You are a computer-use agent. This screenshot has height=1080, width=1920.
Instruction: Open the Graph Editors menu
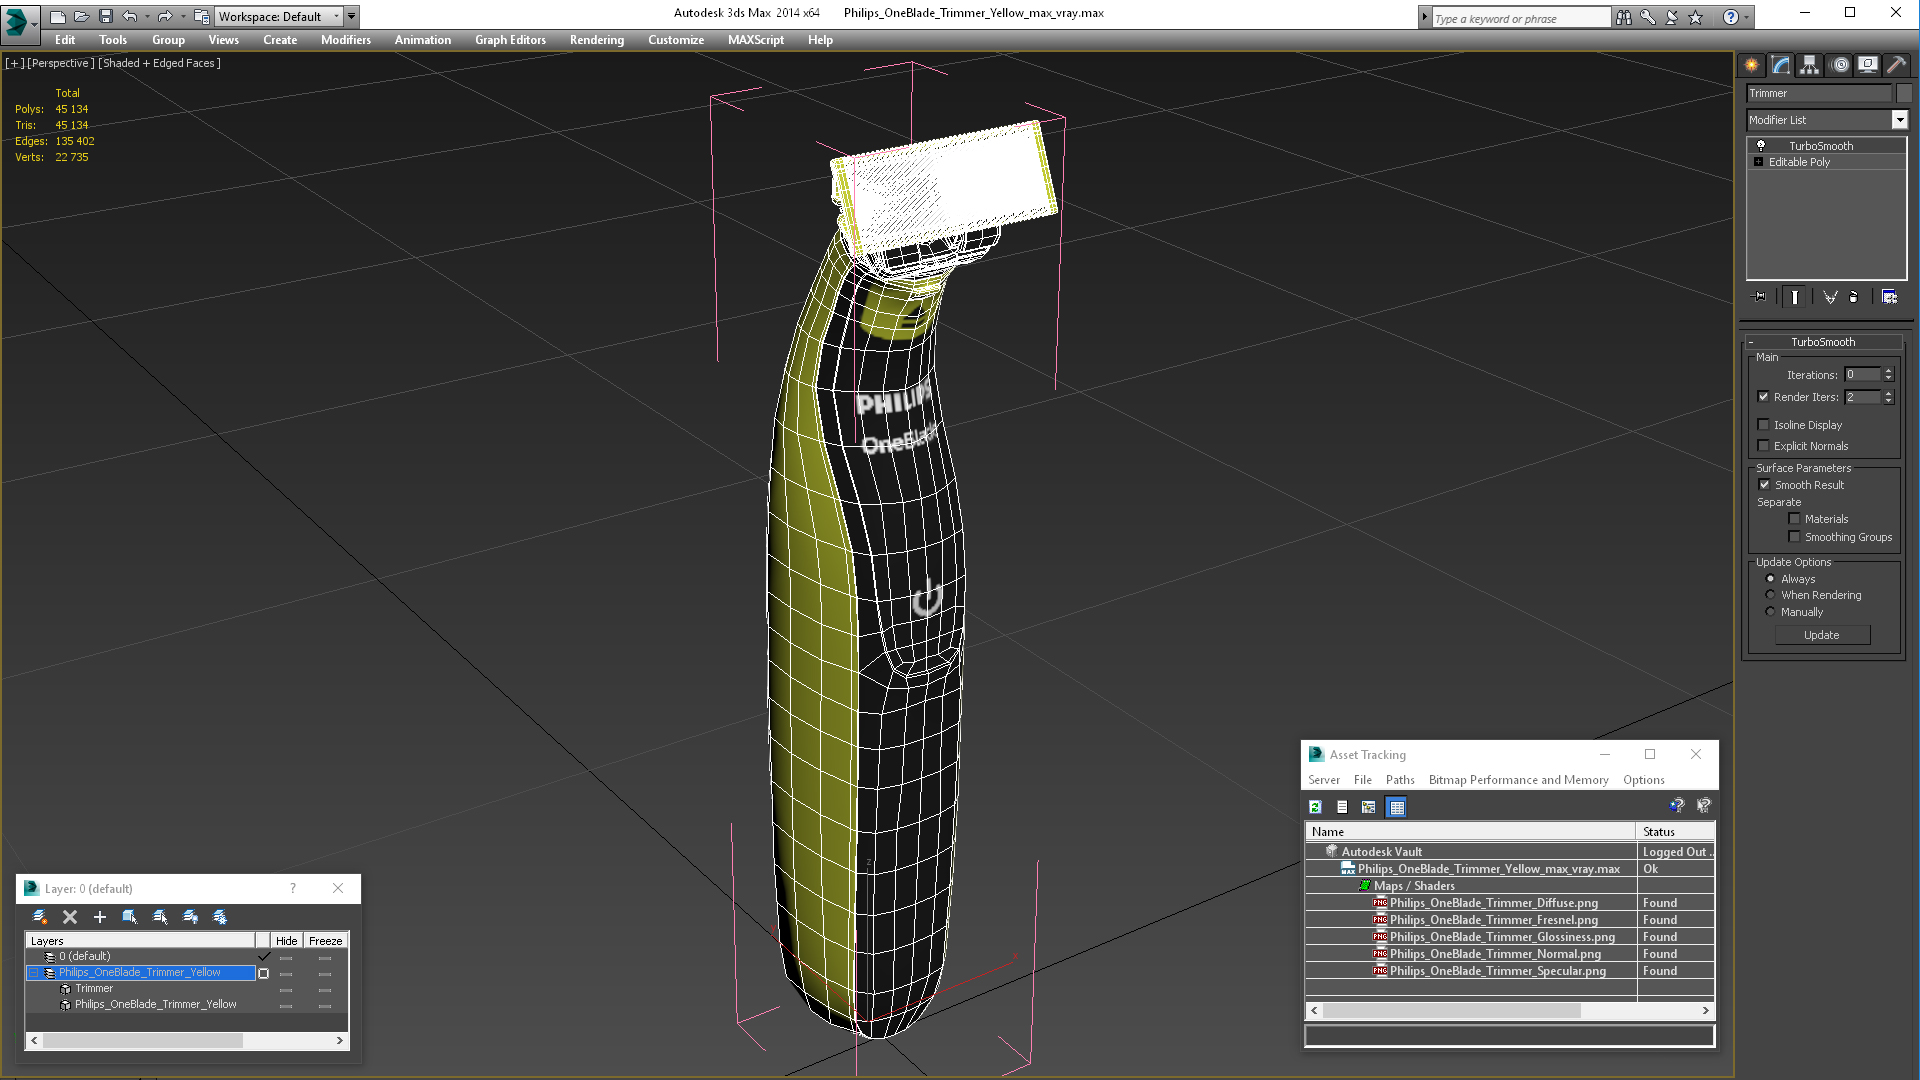click(x=510, y=40)
